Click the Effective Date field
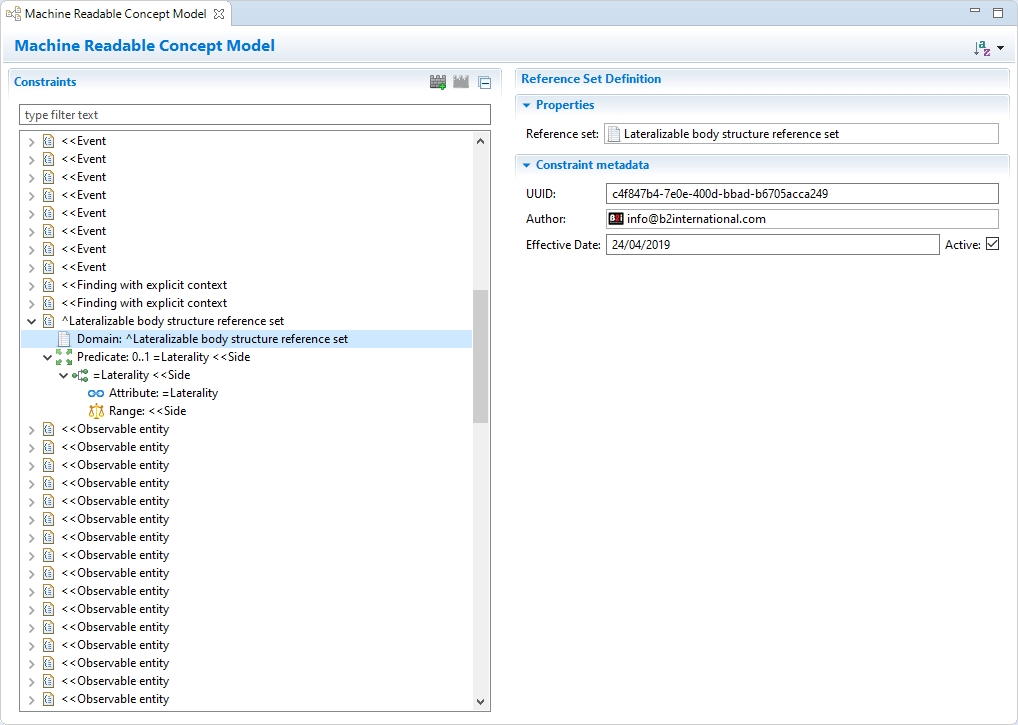1018x725 pixels. pyautogui.click(x=772, y=244)
